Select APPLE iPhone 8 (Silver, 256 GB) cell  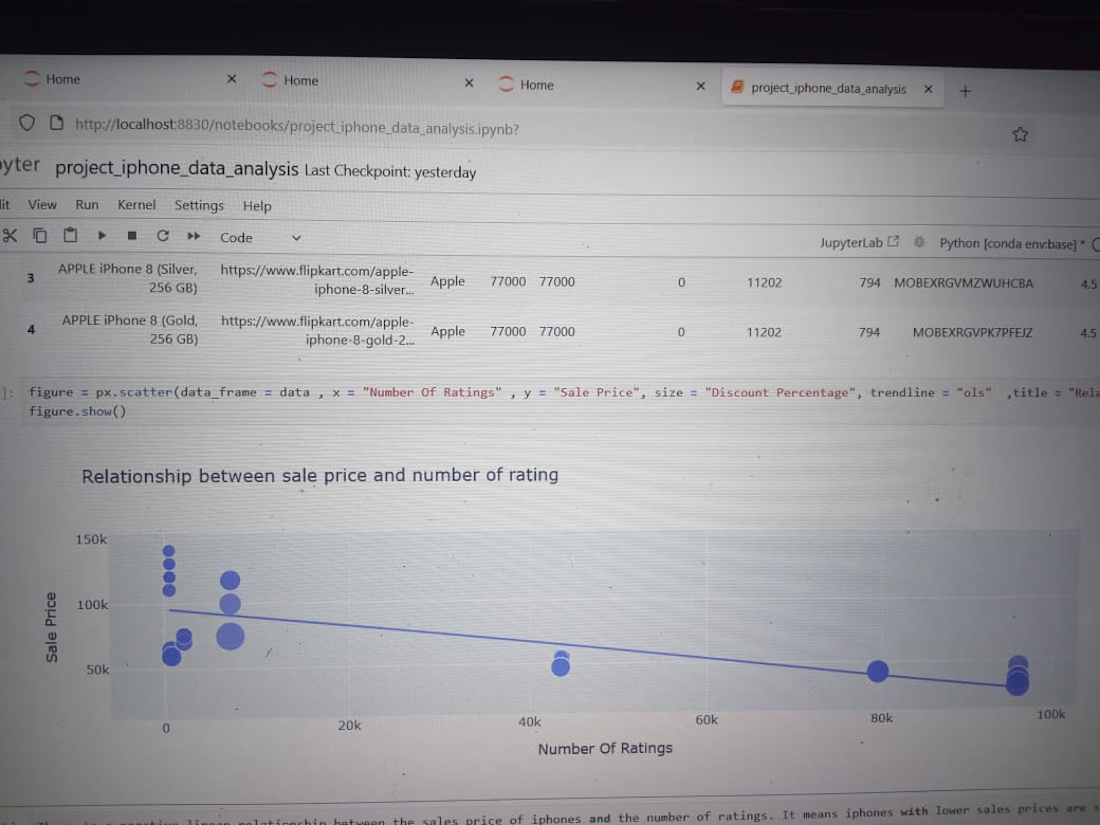coord(128,278)
